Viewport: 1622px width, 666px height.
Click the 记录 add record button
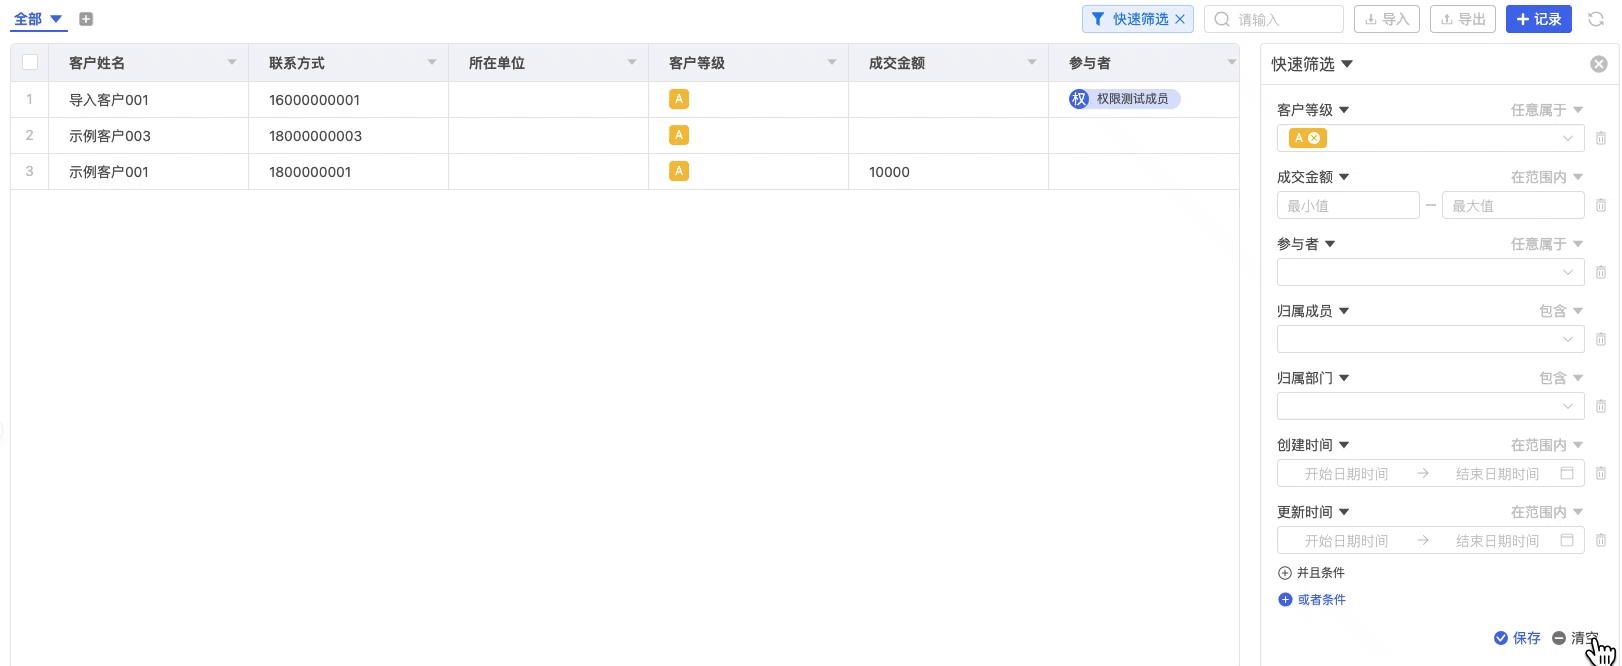(x=1538, y=19)
